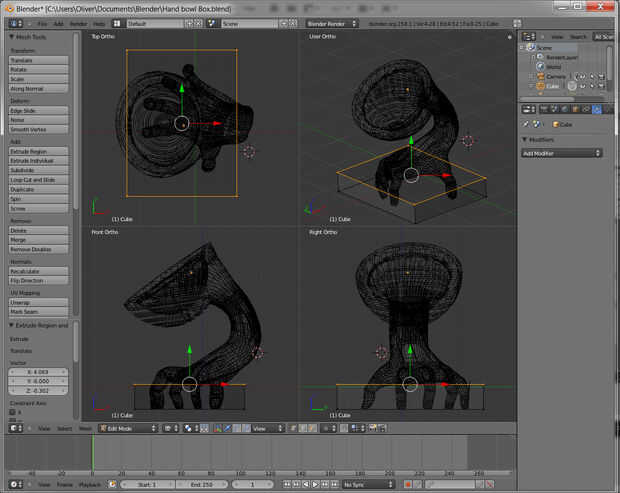
Task: Click the Blender info editor type icon
Action: point(13,22)
